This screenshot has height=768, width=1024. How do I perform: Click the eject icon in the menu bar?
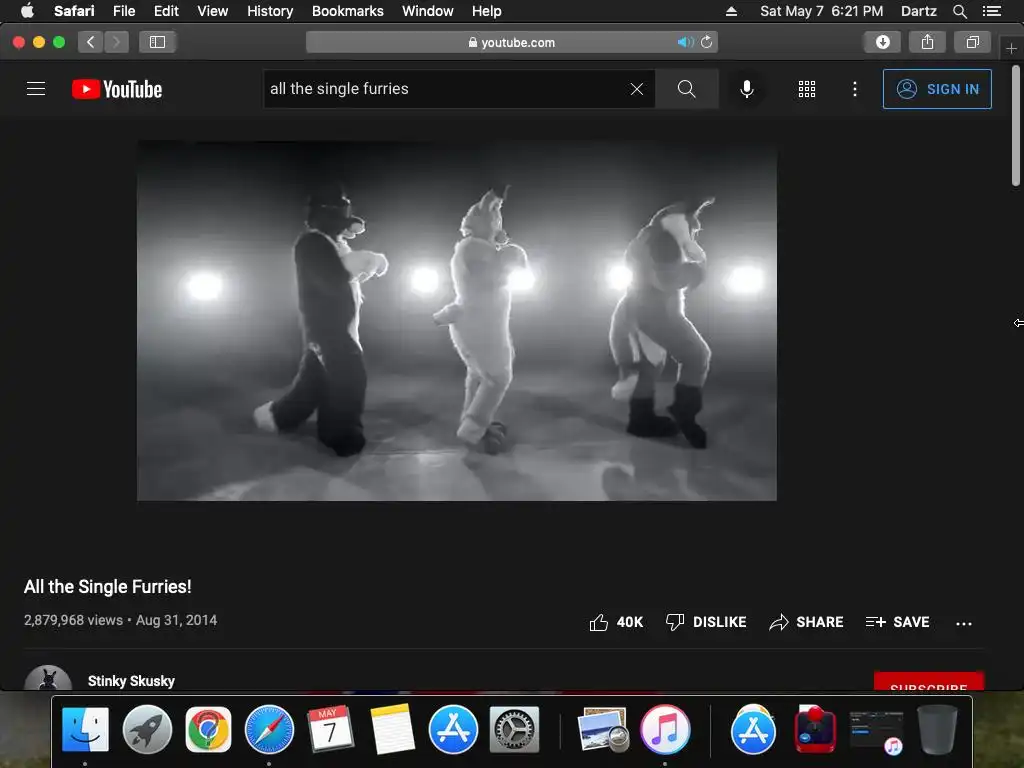pyautogui.click(x=731, y=11)
